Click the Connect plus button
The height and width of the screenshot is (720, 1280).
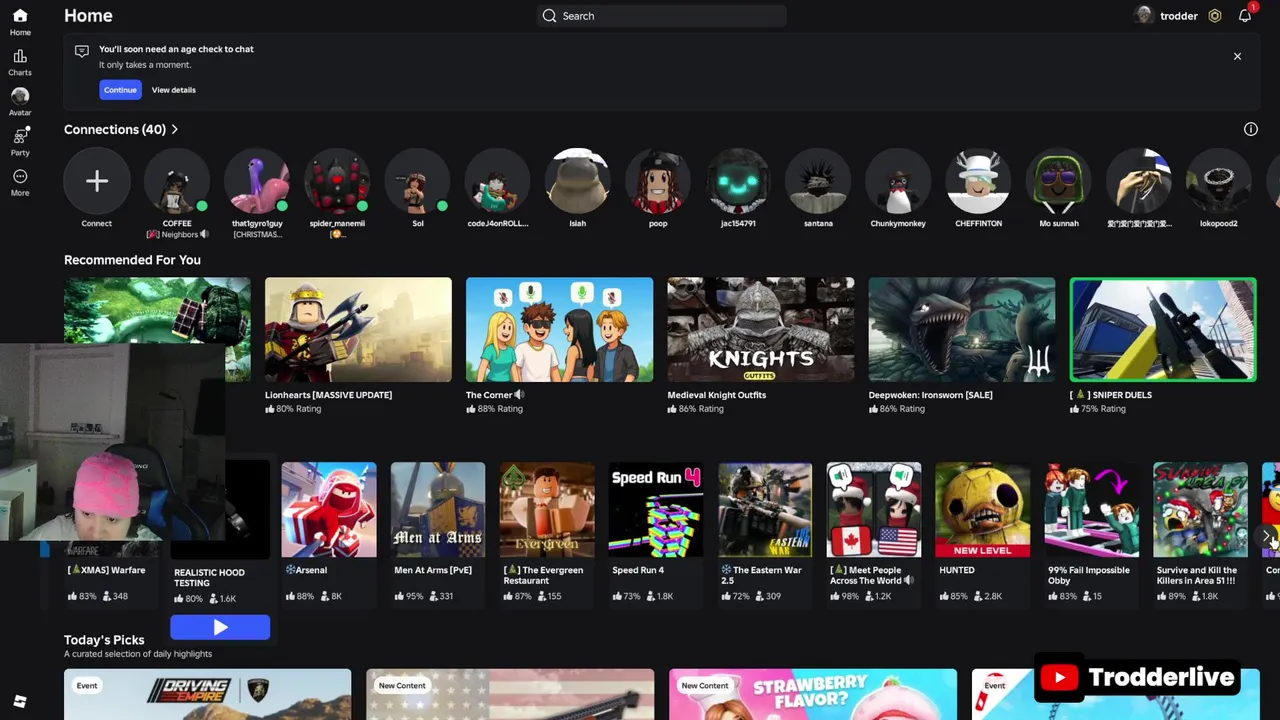(97, 181)
